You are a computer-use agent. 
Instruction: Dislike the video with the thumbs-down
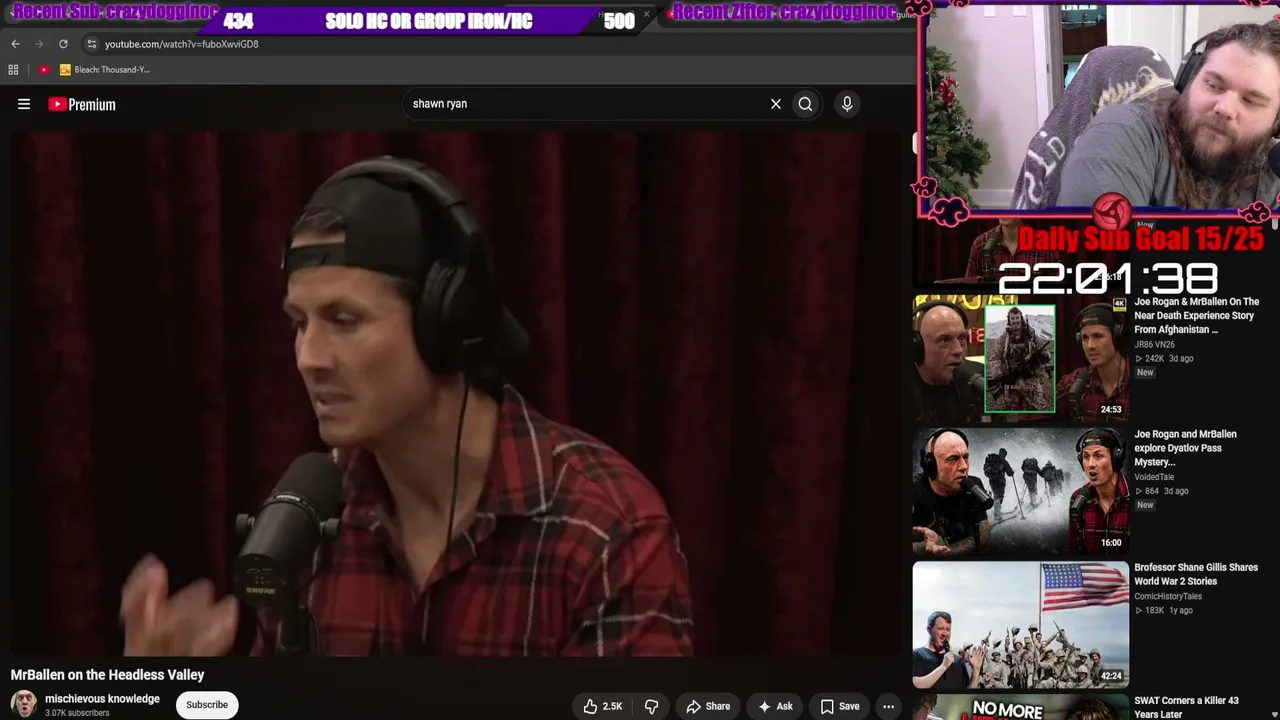[x=651, y=706]
